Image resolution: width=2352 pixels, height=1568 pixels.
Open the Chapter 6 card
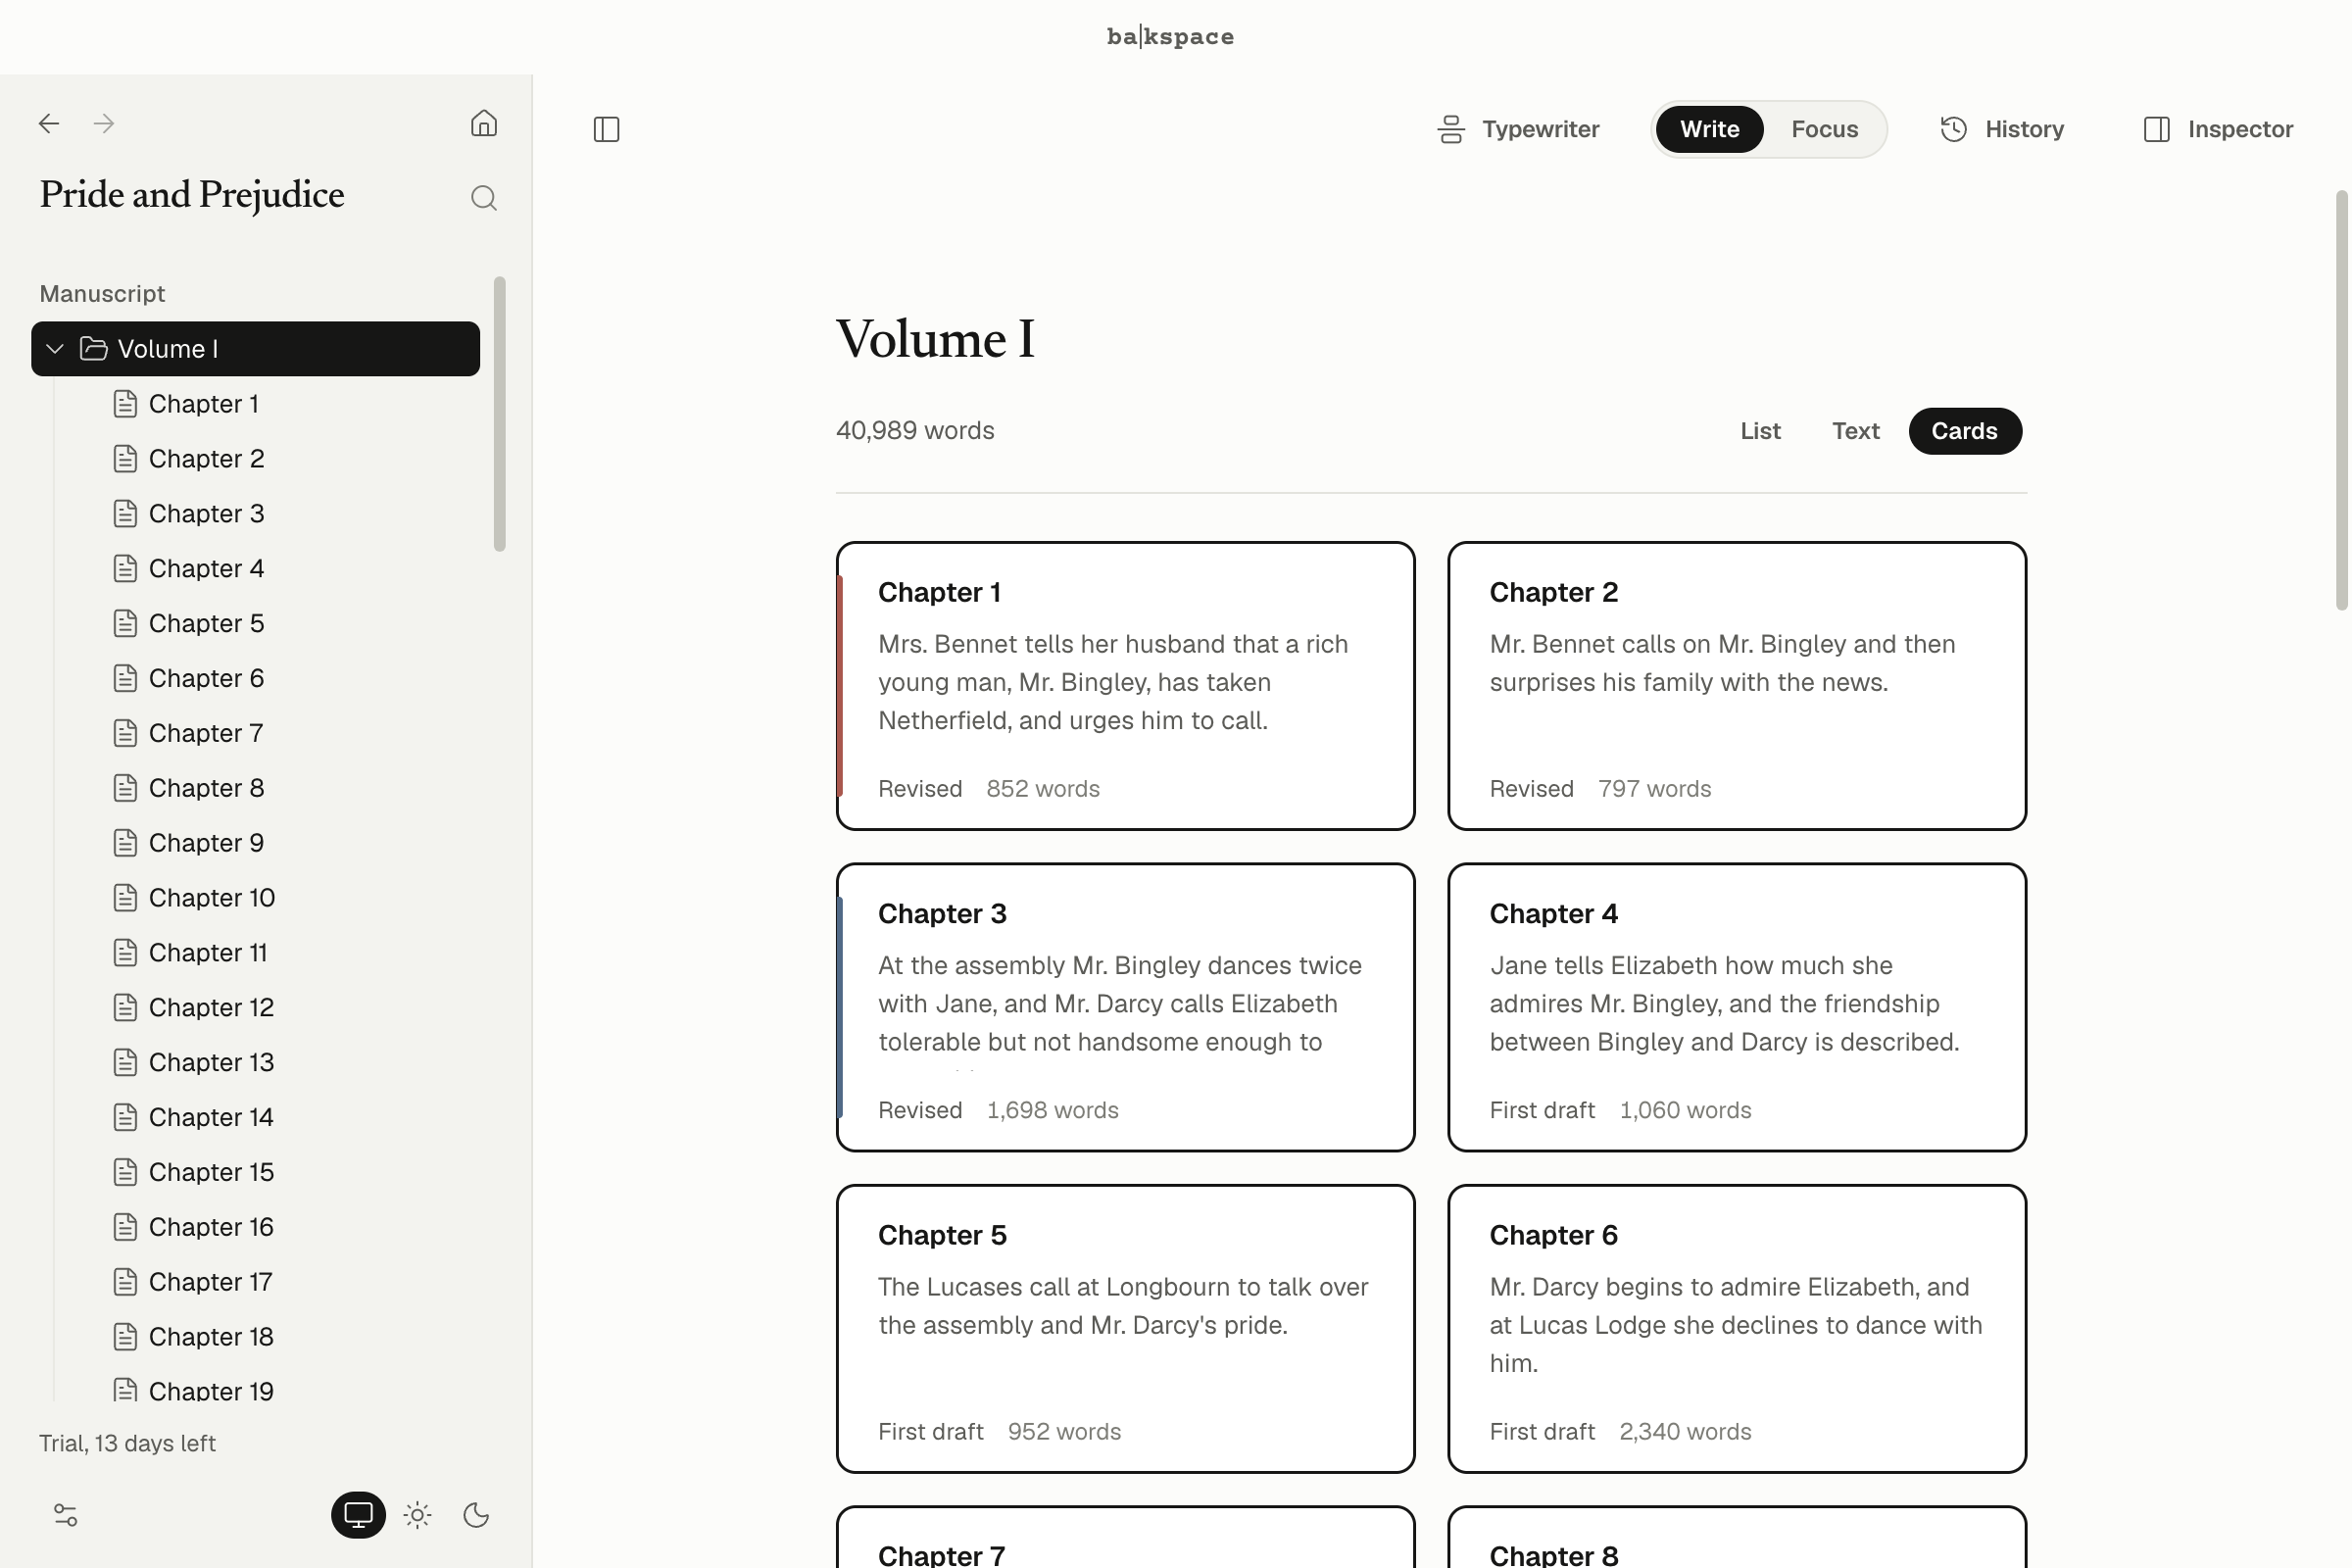1737,1329
